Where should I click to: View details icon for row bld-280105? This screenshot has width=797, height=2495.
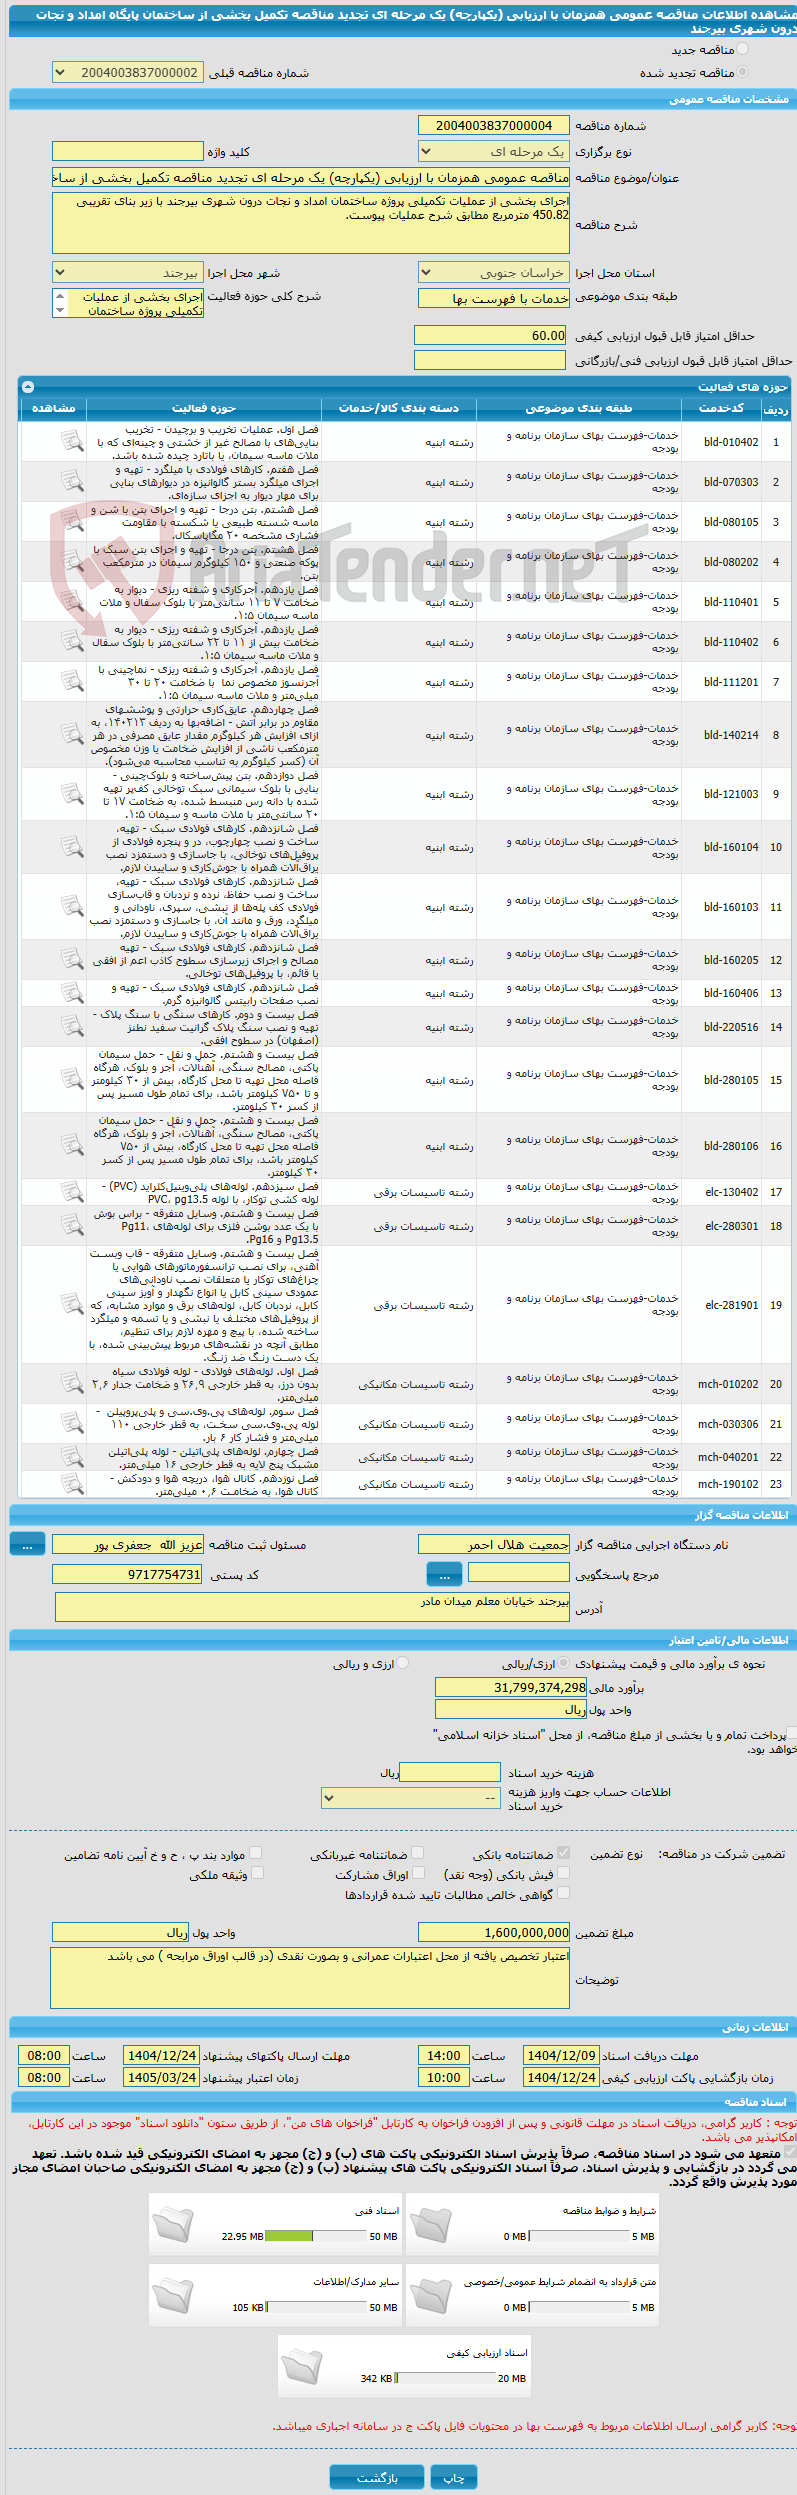tap(72, 1080)
